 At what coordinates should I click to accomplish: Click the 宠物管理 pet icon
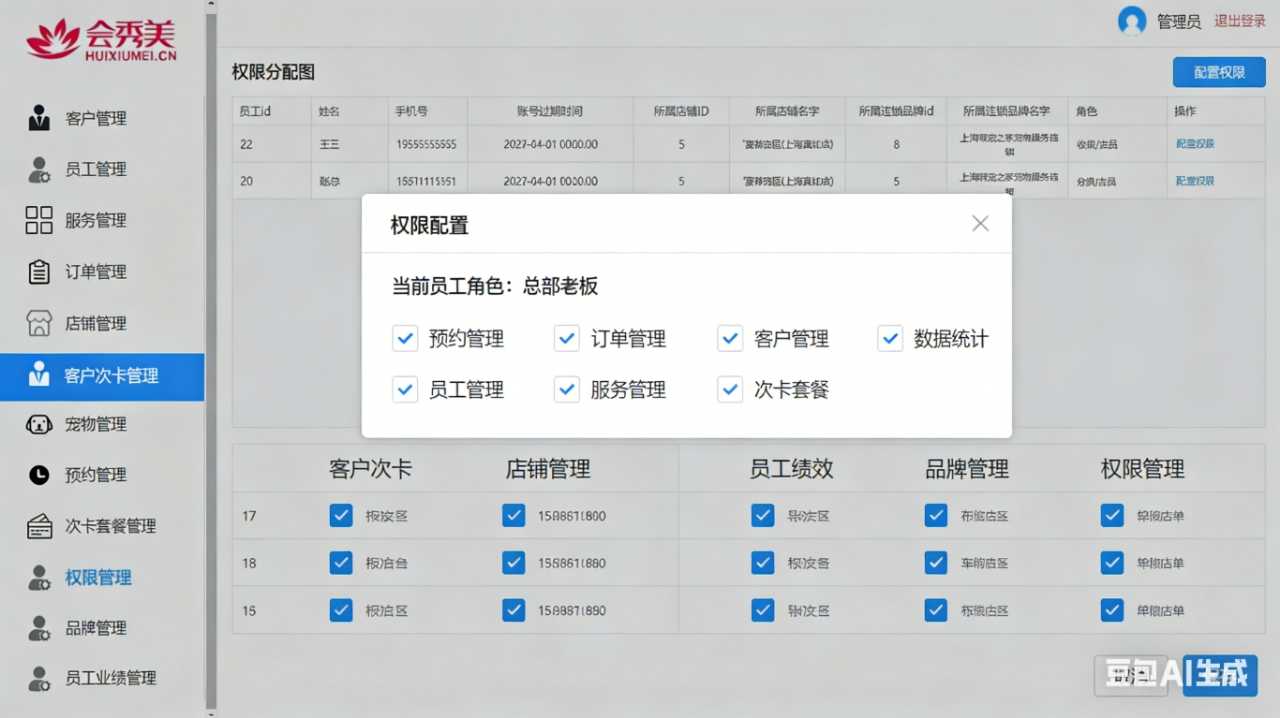[x=39, y=425]
